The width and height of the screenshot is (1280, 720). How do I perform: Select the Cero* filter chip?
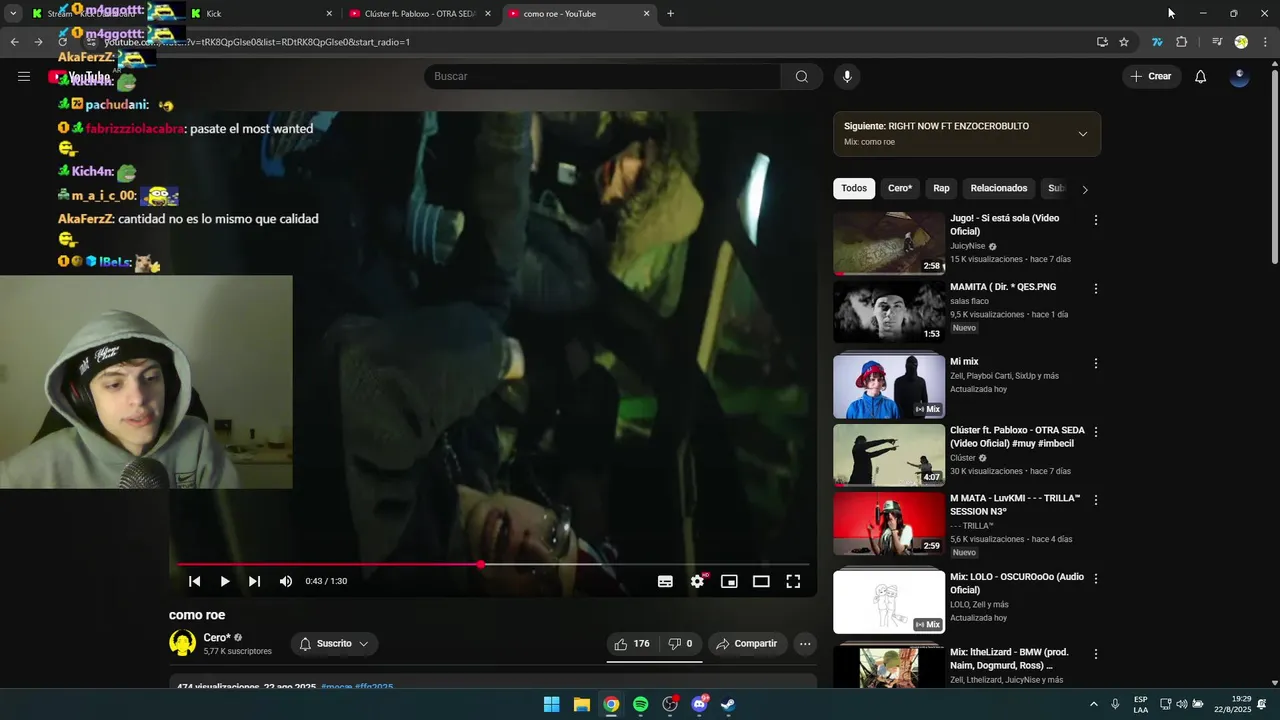[x=900, y=188]
